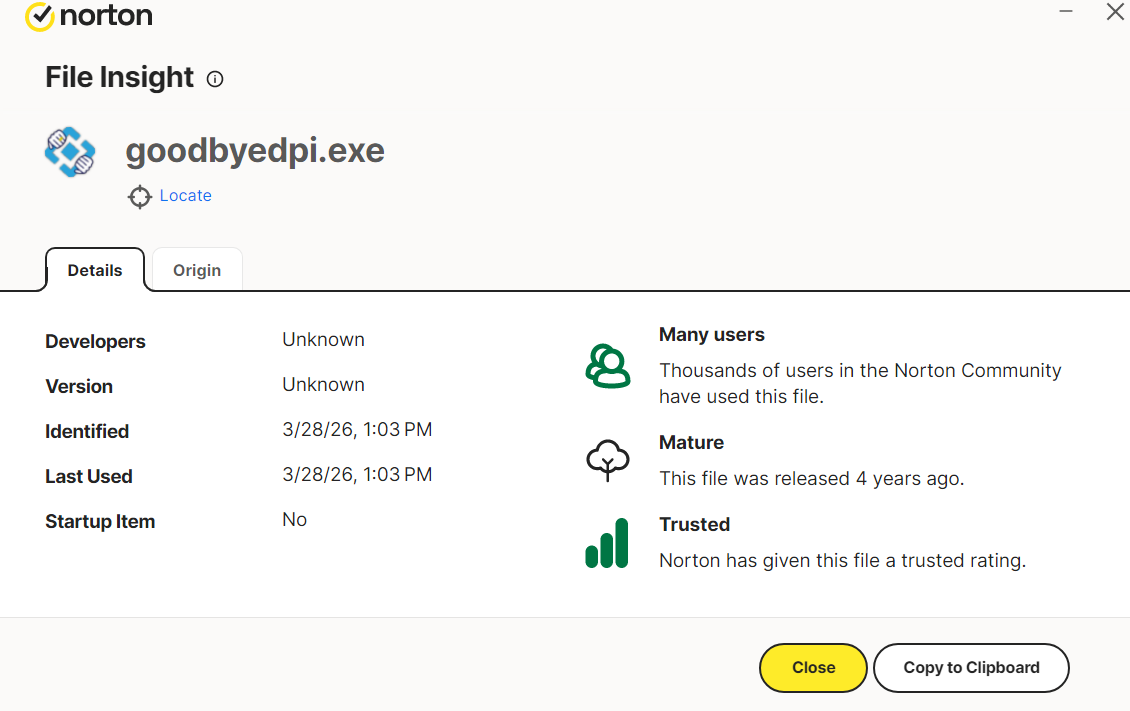Open the File Insight info icon
This screenshot has width=1130, height=711.
tap(215, 79)
